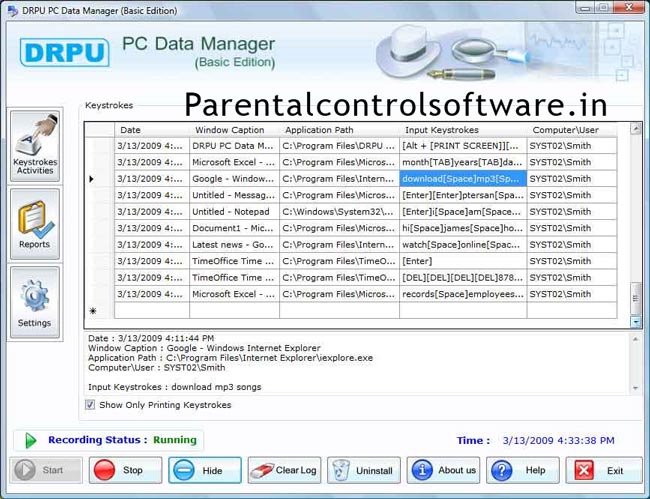This screenshot has height=499, width=650.
Task: Select highlighted 'download[Space]mp3[Sp...' cell
Action: click(463, 179)
